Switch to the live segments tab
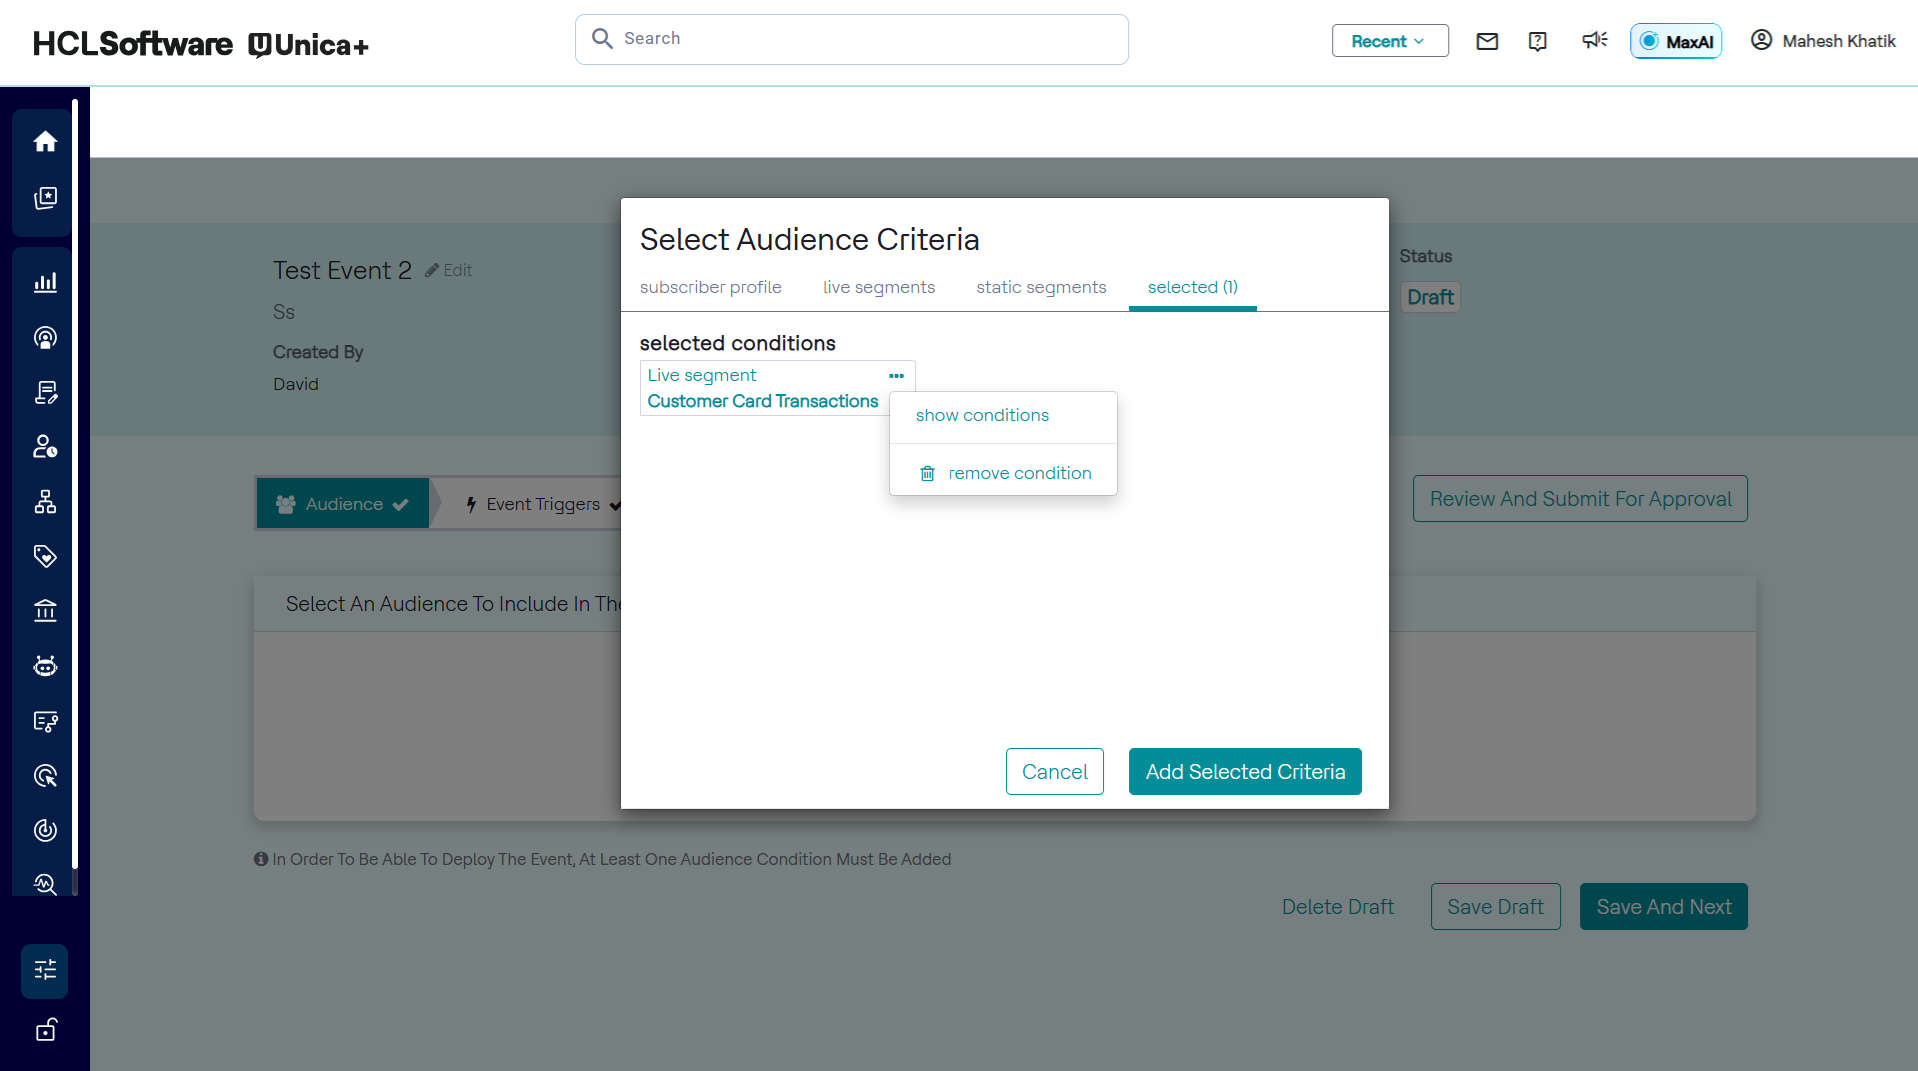This screenshot has height=1071, width=1918. coord(878,288)
